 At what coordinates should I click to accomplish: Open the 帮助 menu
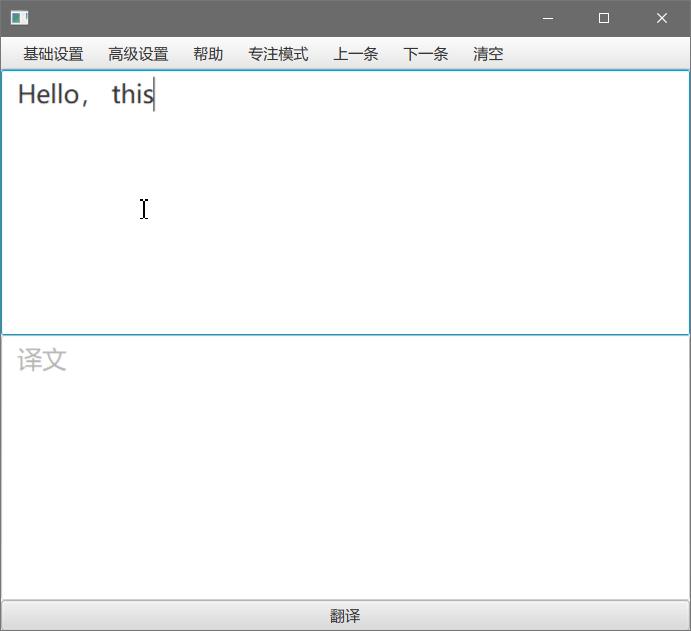pos(208,54)
